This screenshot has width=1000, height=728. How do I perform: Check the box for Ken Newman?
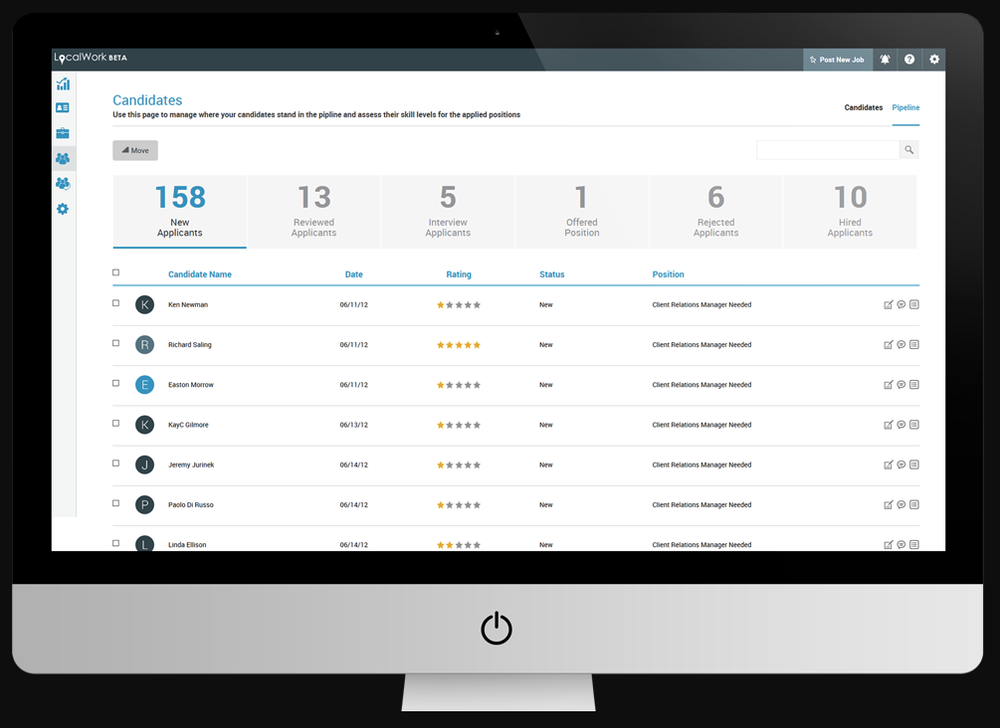(x=116, y=303)
